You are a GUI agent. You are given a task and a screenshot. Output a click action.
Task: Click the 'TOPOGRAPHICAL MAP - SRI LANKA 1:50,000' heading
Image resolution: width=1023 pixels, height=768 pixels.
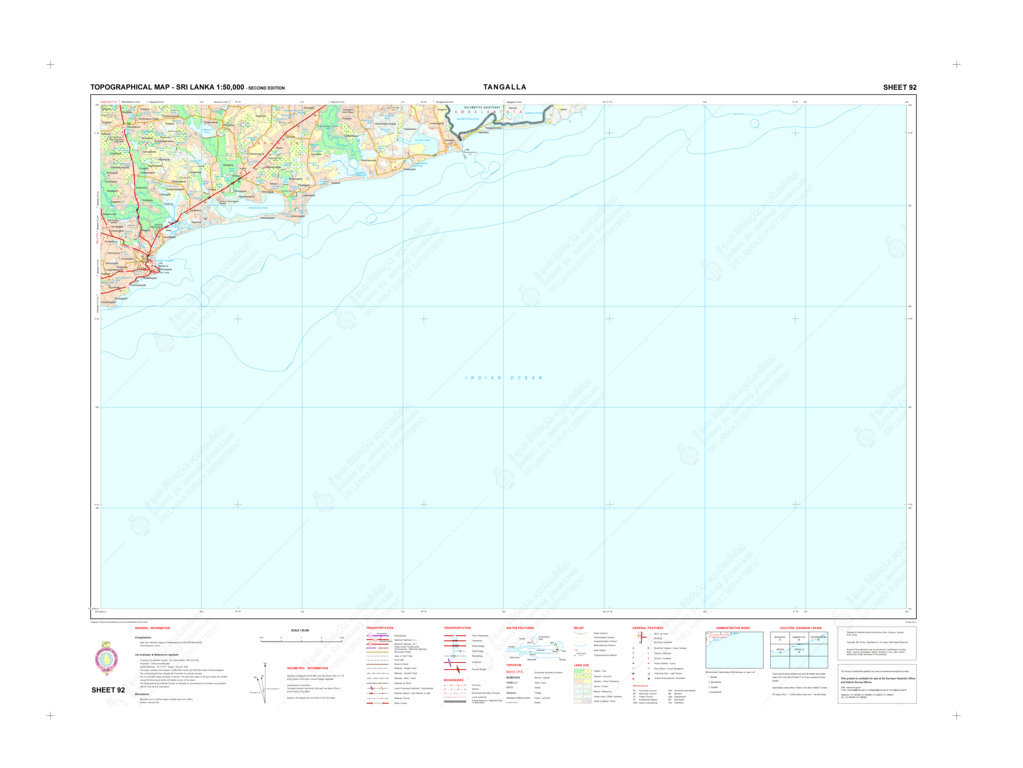pyautogui.click(x=167, y=87)
